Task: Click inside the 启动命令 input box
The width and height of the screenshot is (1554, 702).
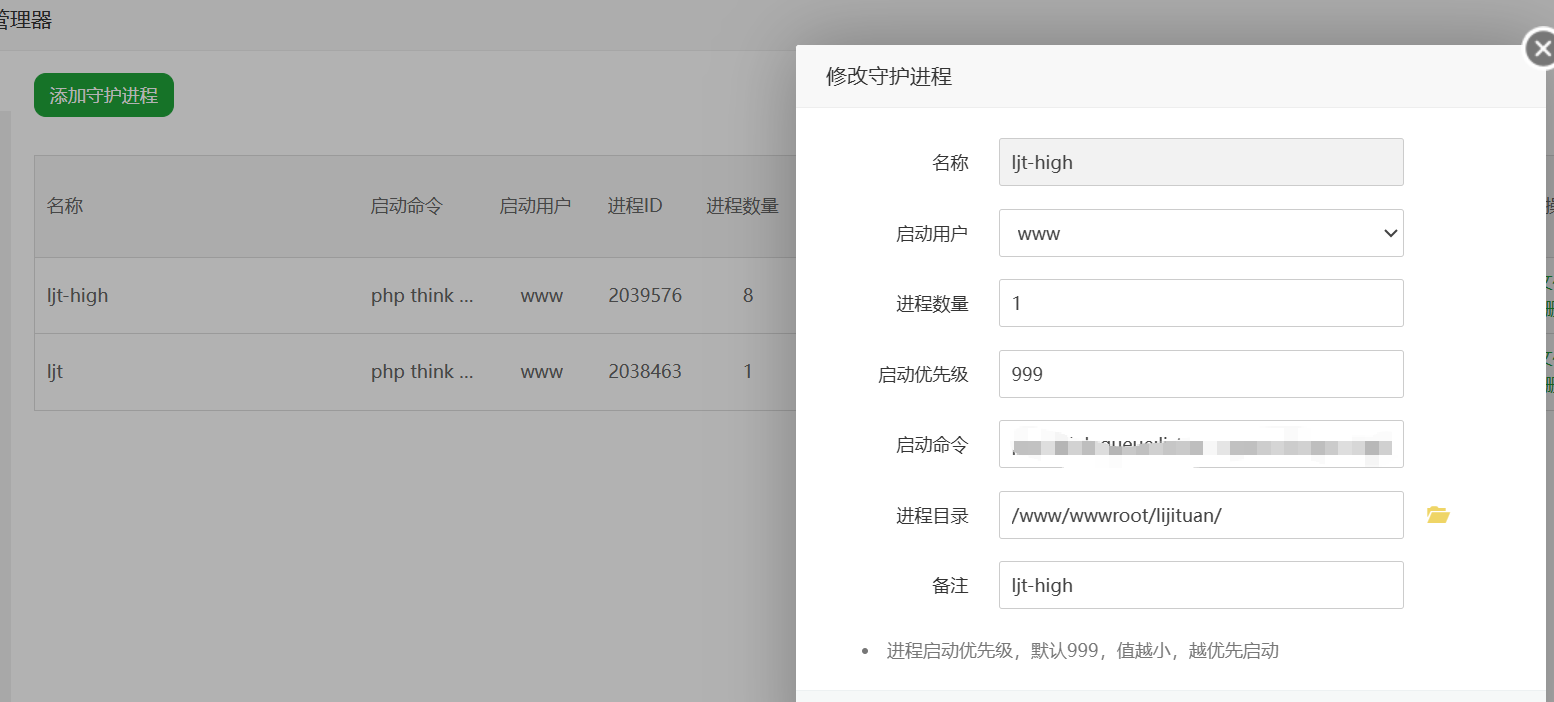Action: (x=1200, y=444)
